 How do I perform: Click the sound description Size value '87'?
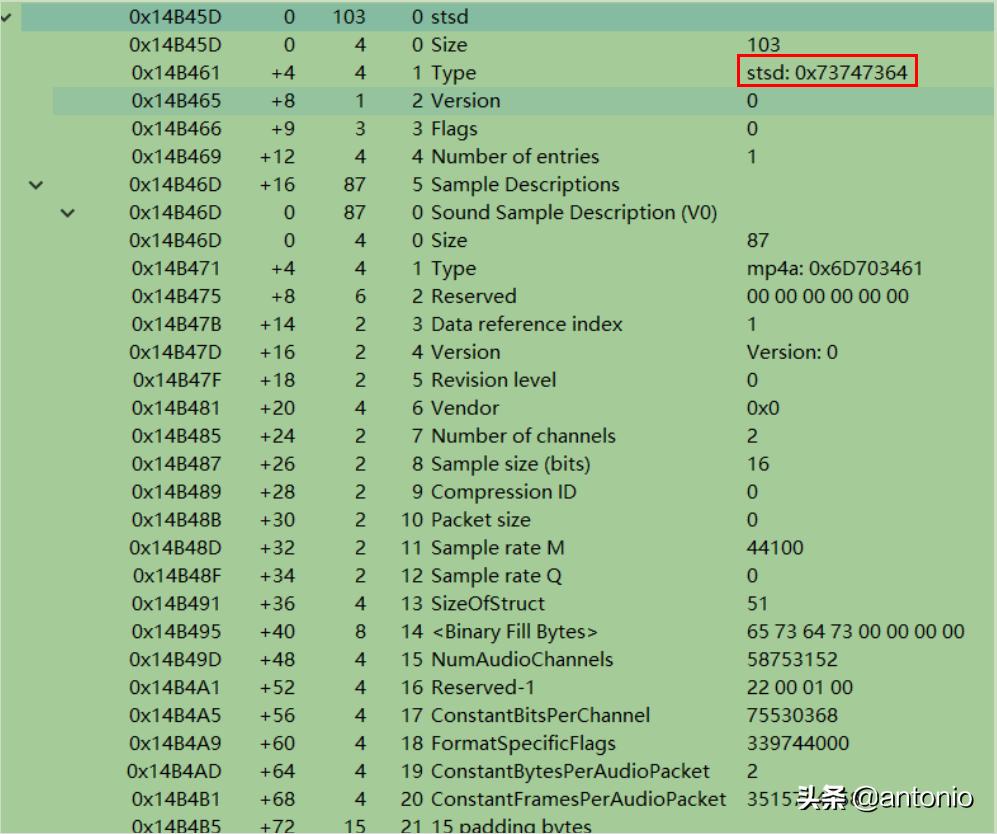tap(757, 240)
